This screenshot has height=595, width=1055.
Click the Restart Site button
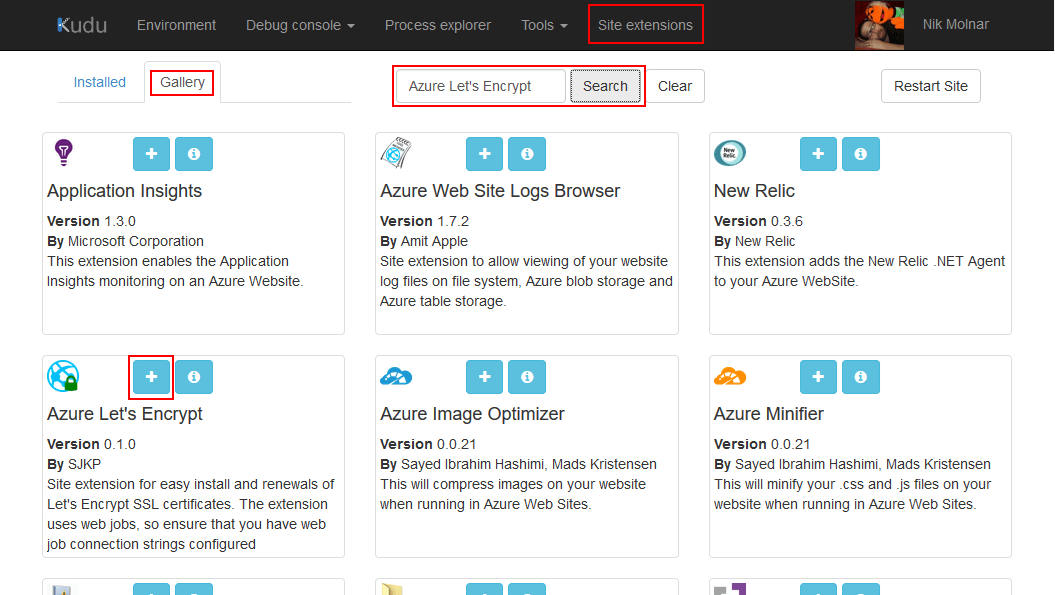tap(931, 86)
